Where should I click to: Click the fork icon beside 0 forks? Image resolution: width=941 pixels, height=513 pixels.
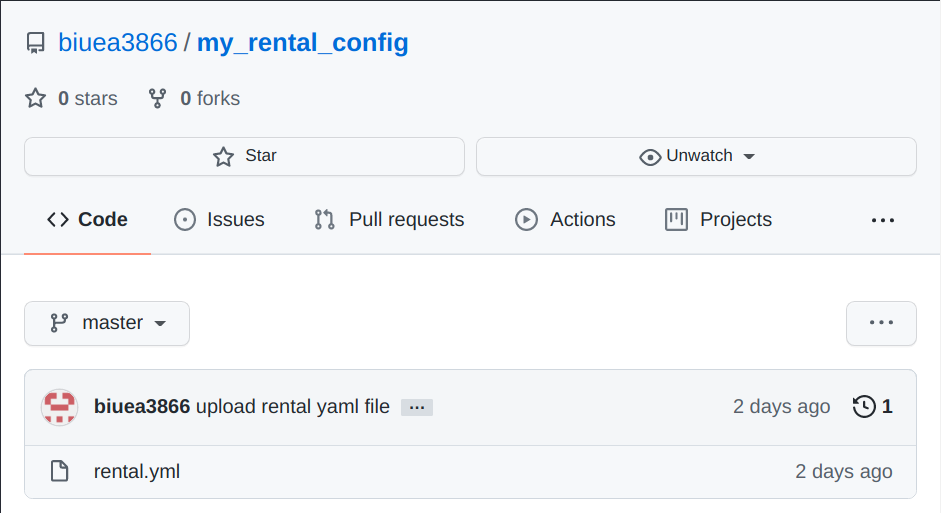click(157, 98)
